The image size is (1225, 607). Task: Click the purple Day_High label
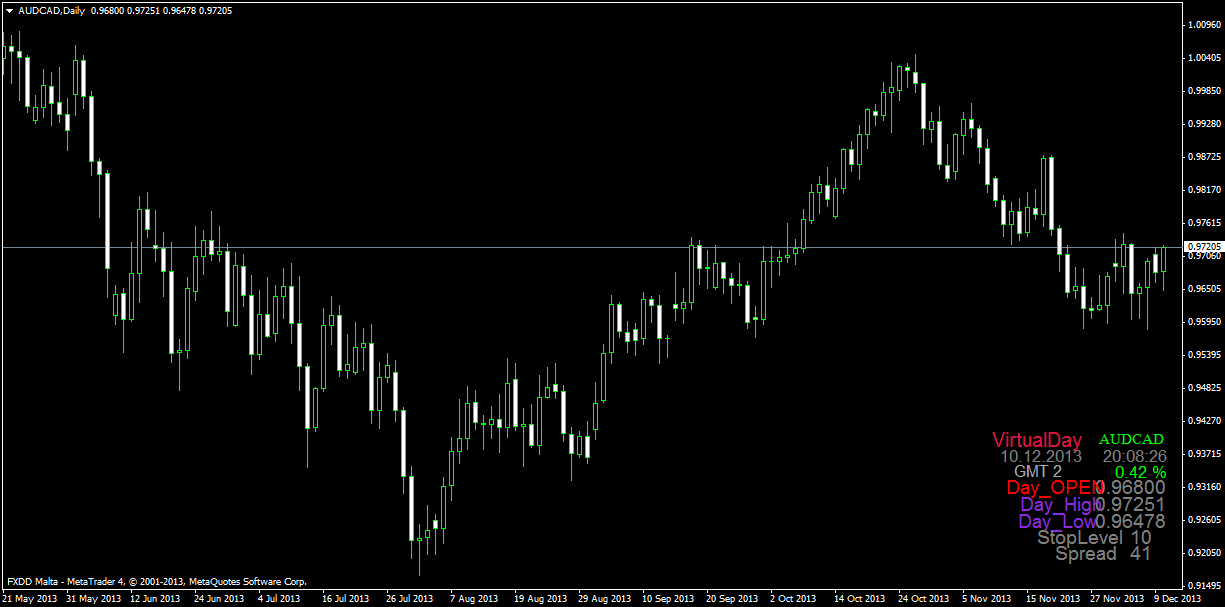[1056, 505]
